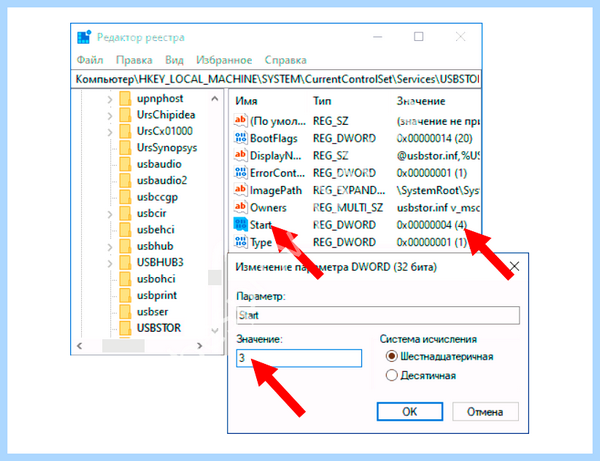Click the UrsChipidea folder icon
This screenshot has height=461, width=600.
[x=125, y=115]
